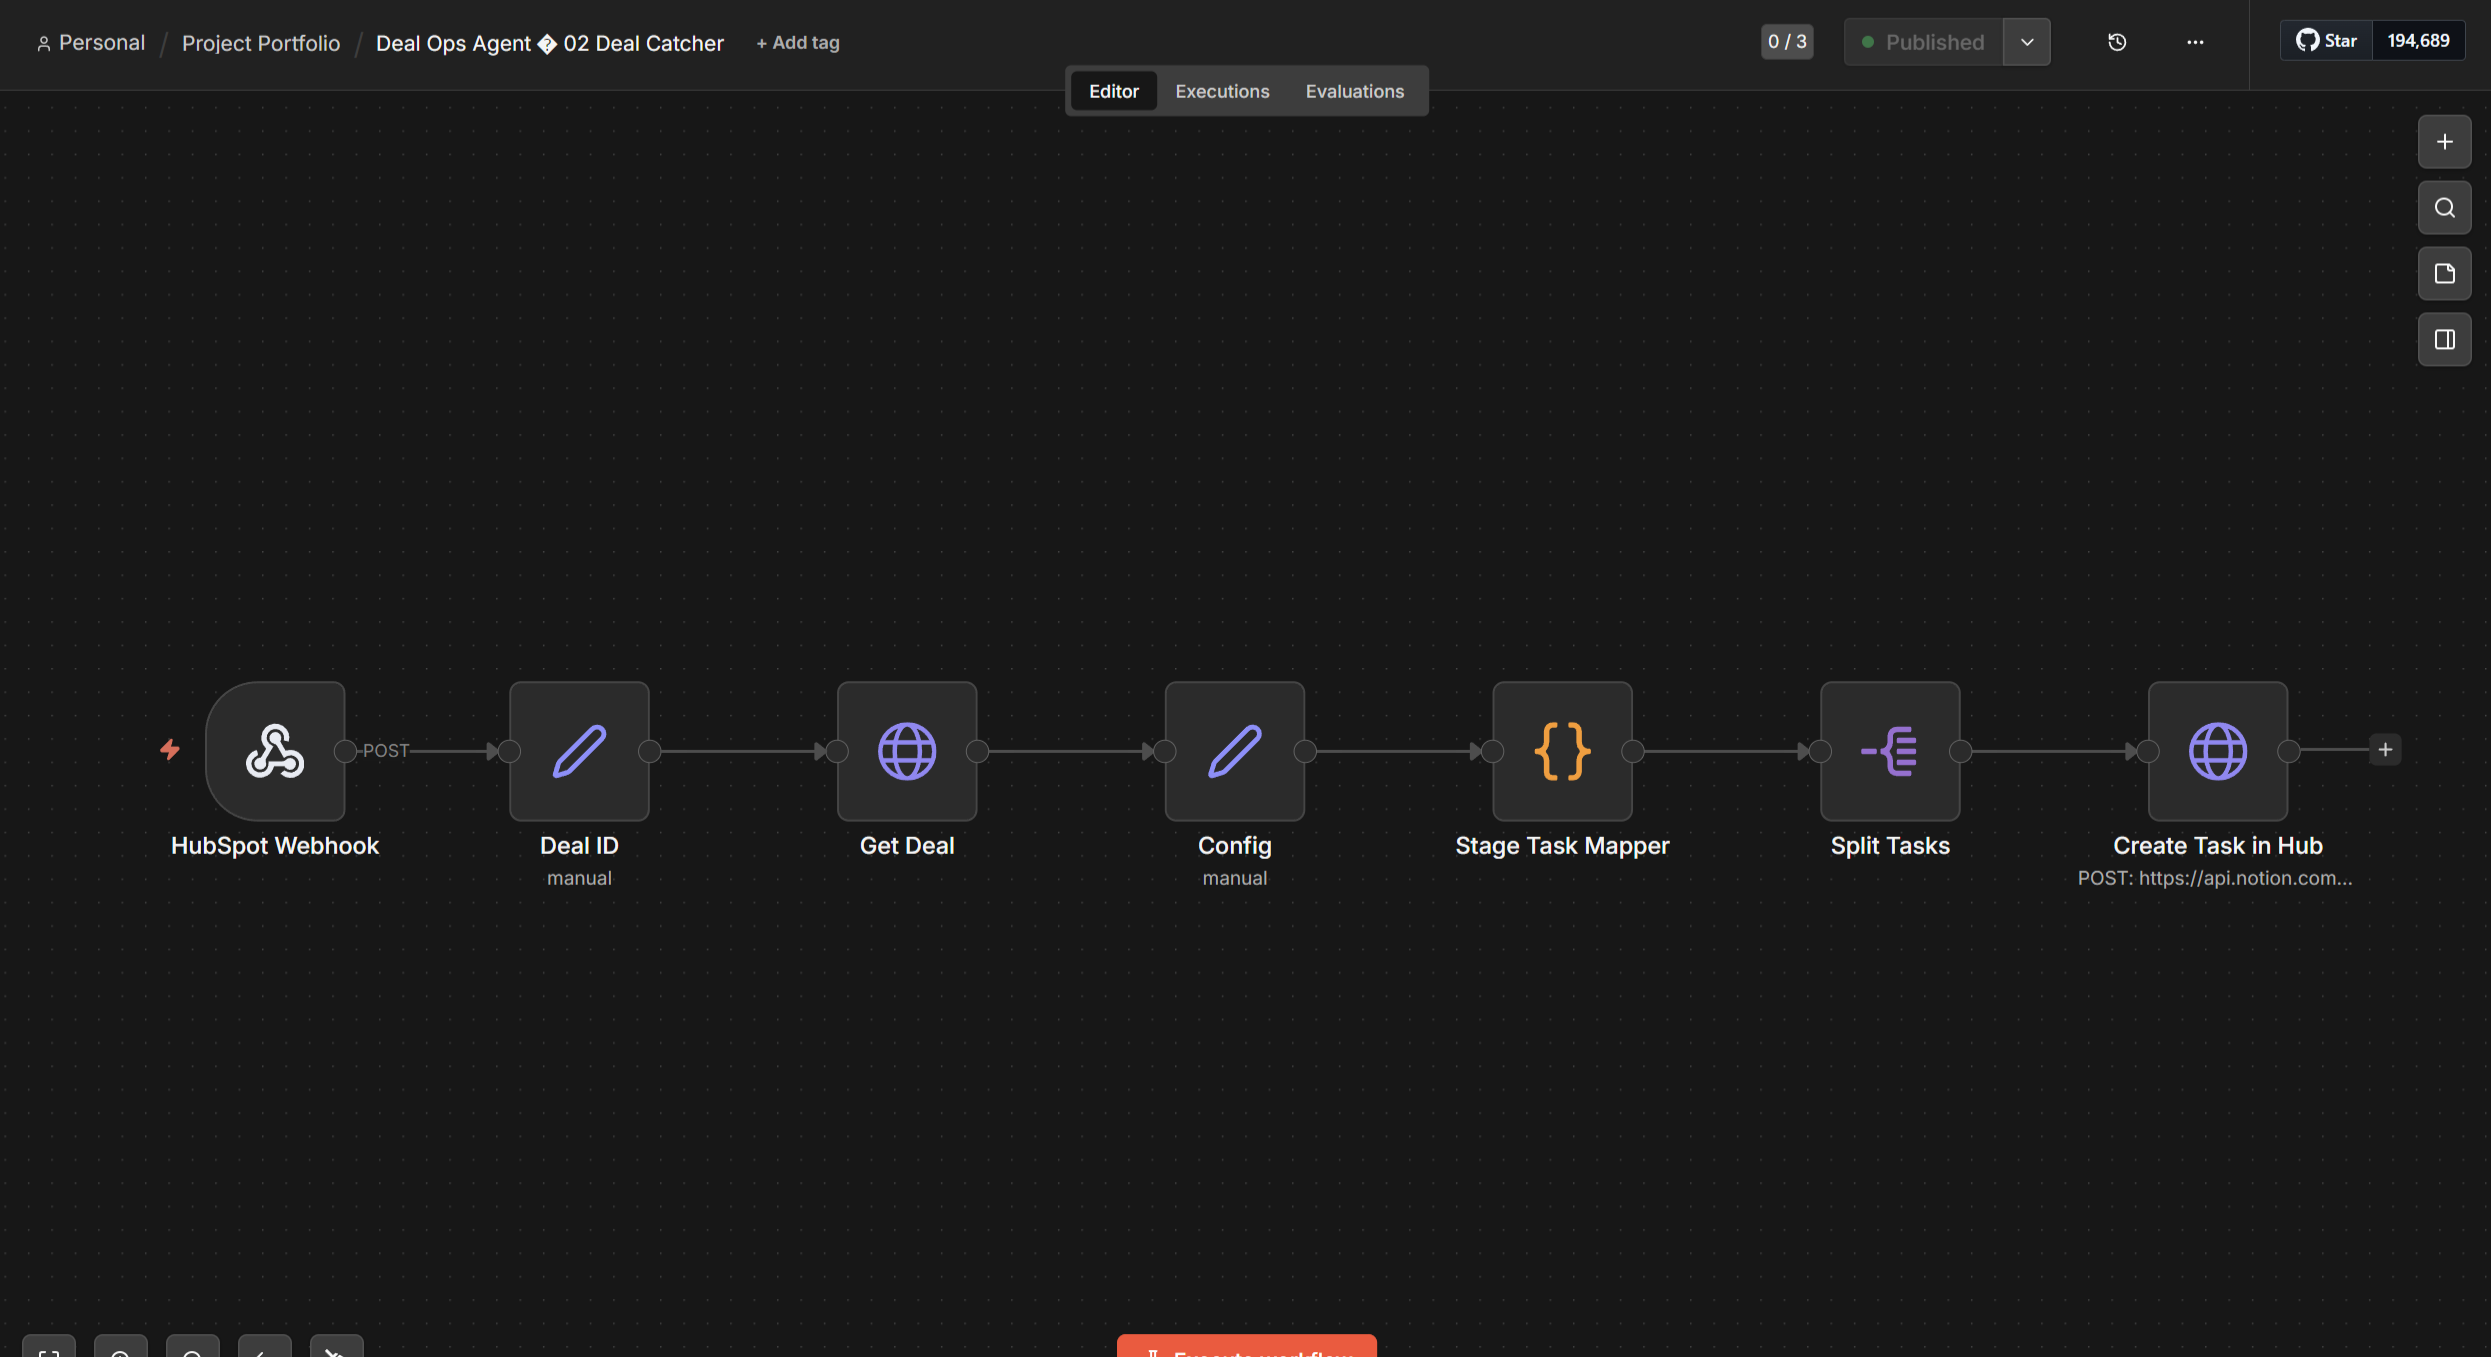
Task: Open the search nodes magnifier button
Action: (x=2444, y=208)
